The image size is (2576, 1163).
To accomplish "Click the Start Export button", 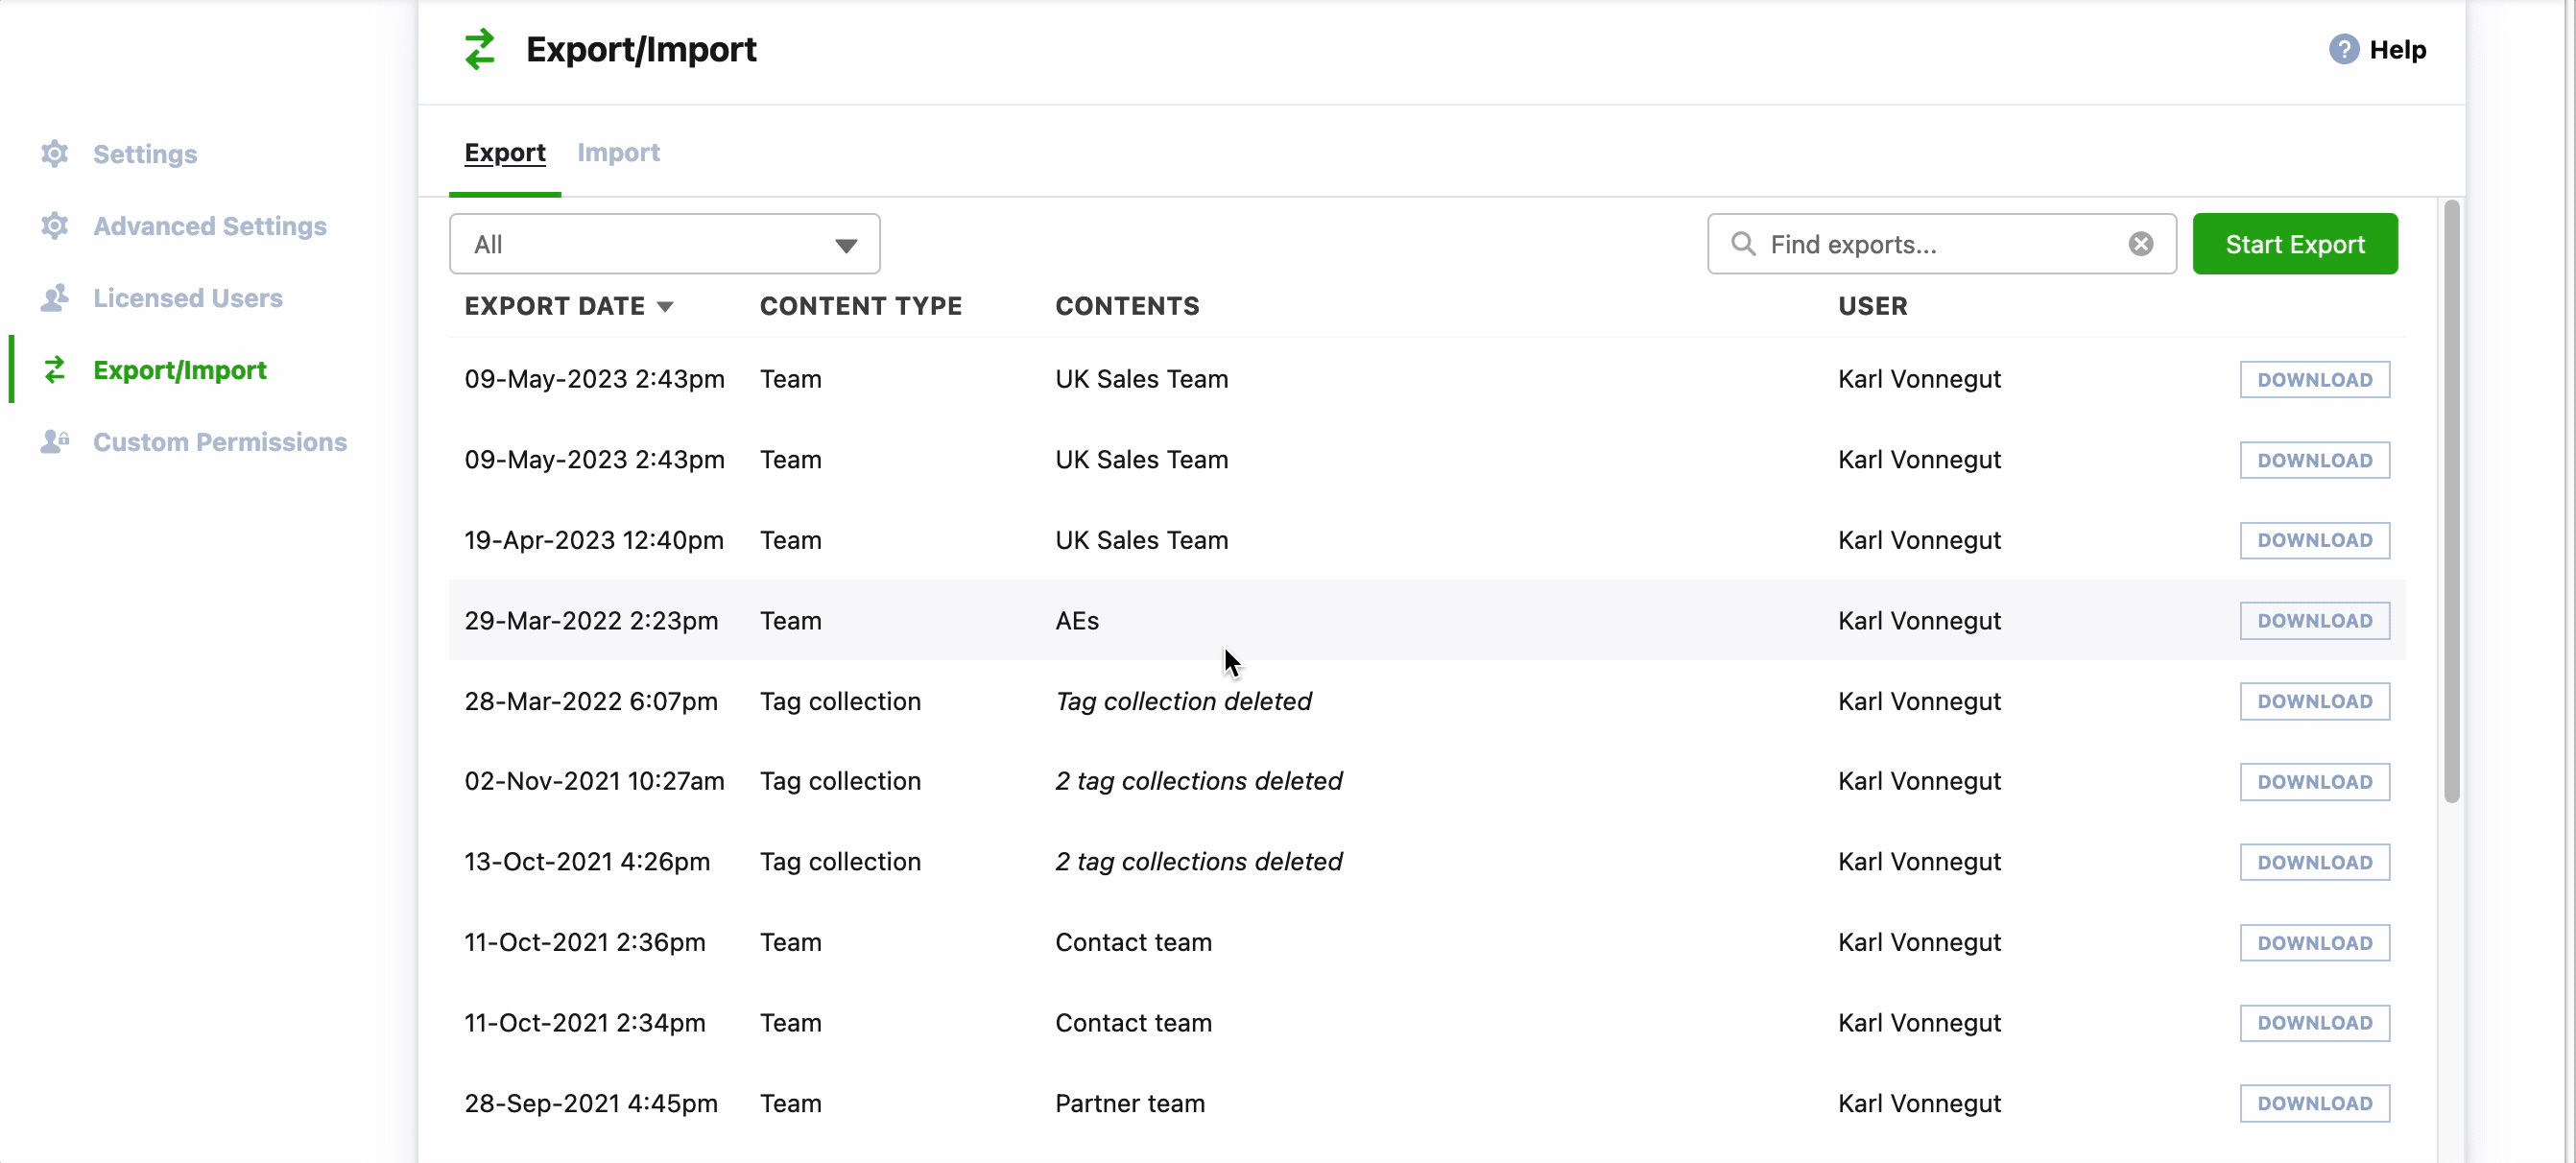I will pyautogui.click(x=2295, y=243).
